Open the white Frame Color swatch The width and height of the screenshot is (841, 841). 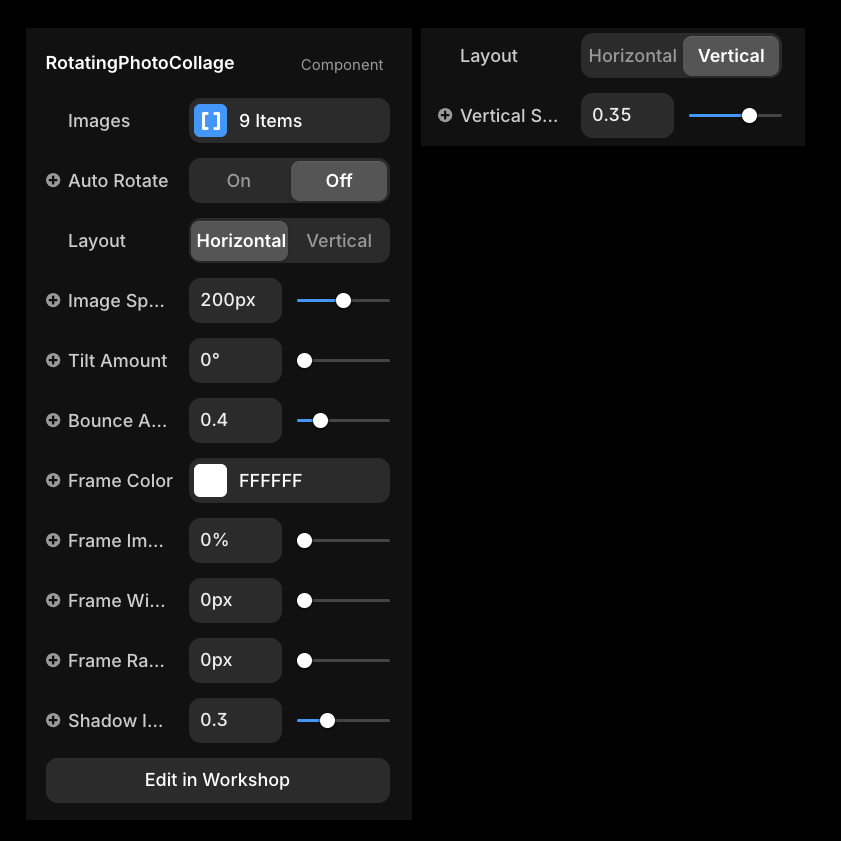(210, 481)
